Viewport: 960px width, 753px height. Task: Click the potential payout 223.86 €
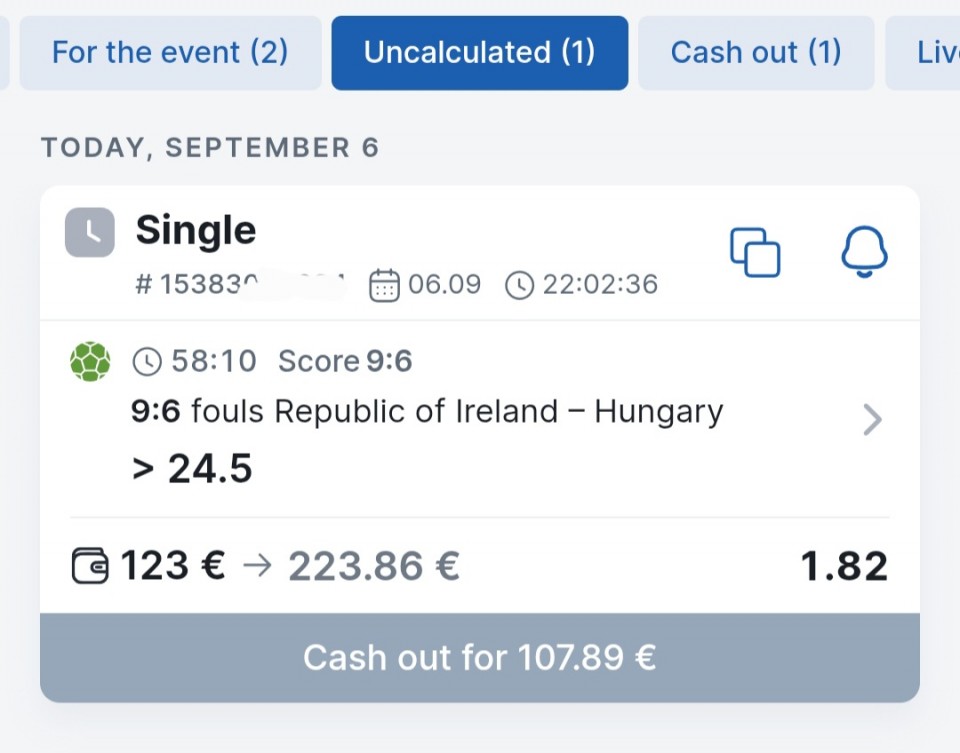tap(374, 566)
